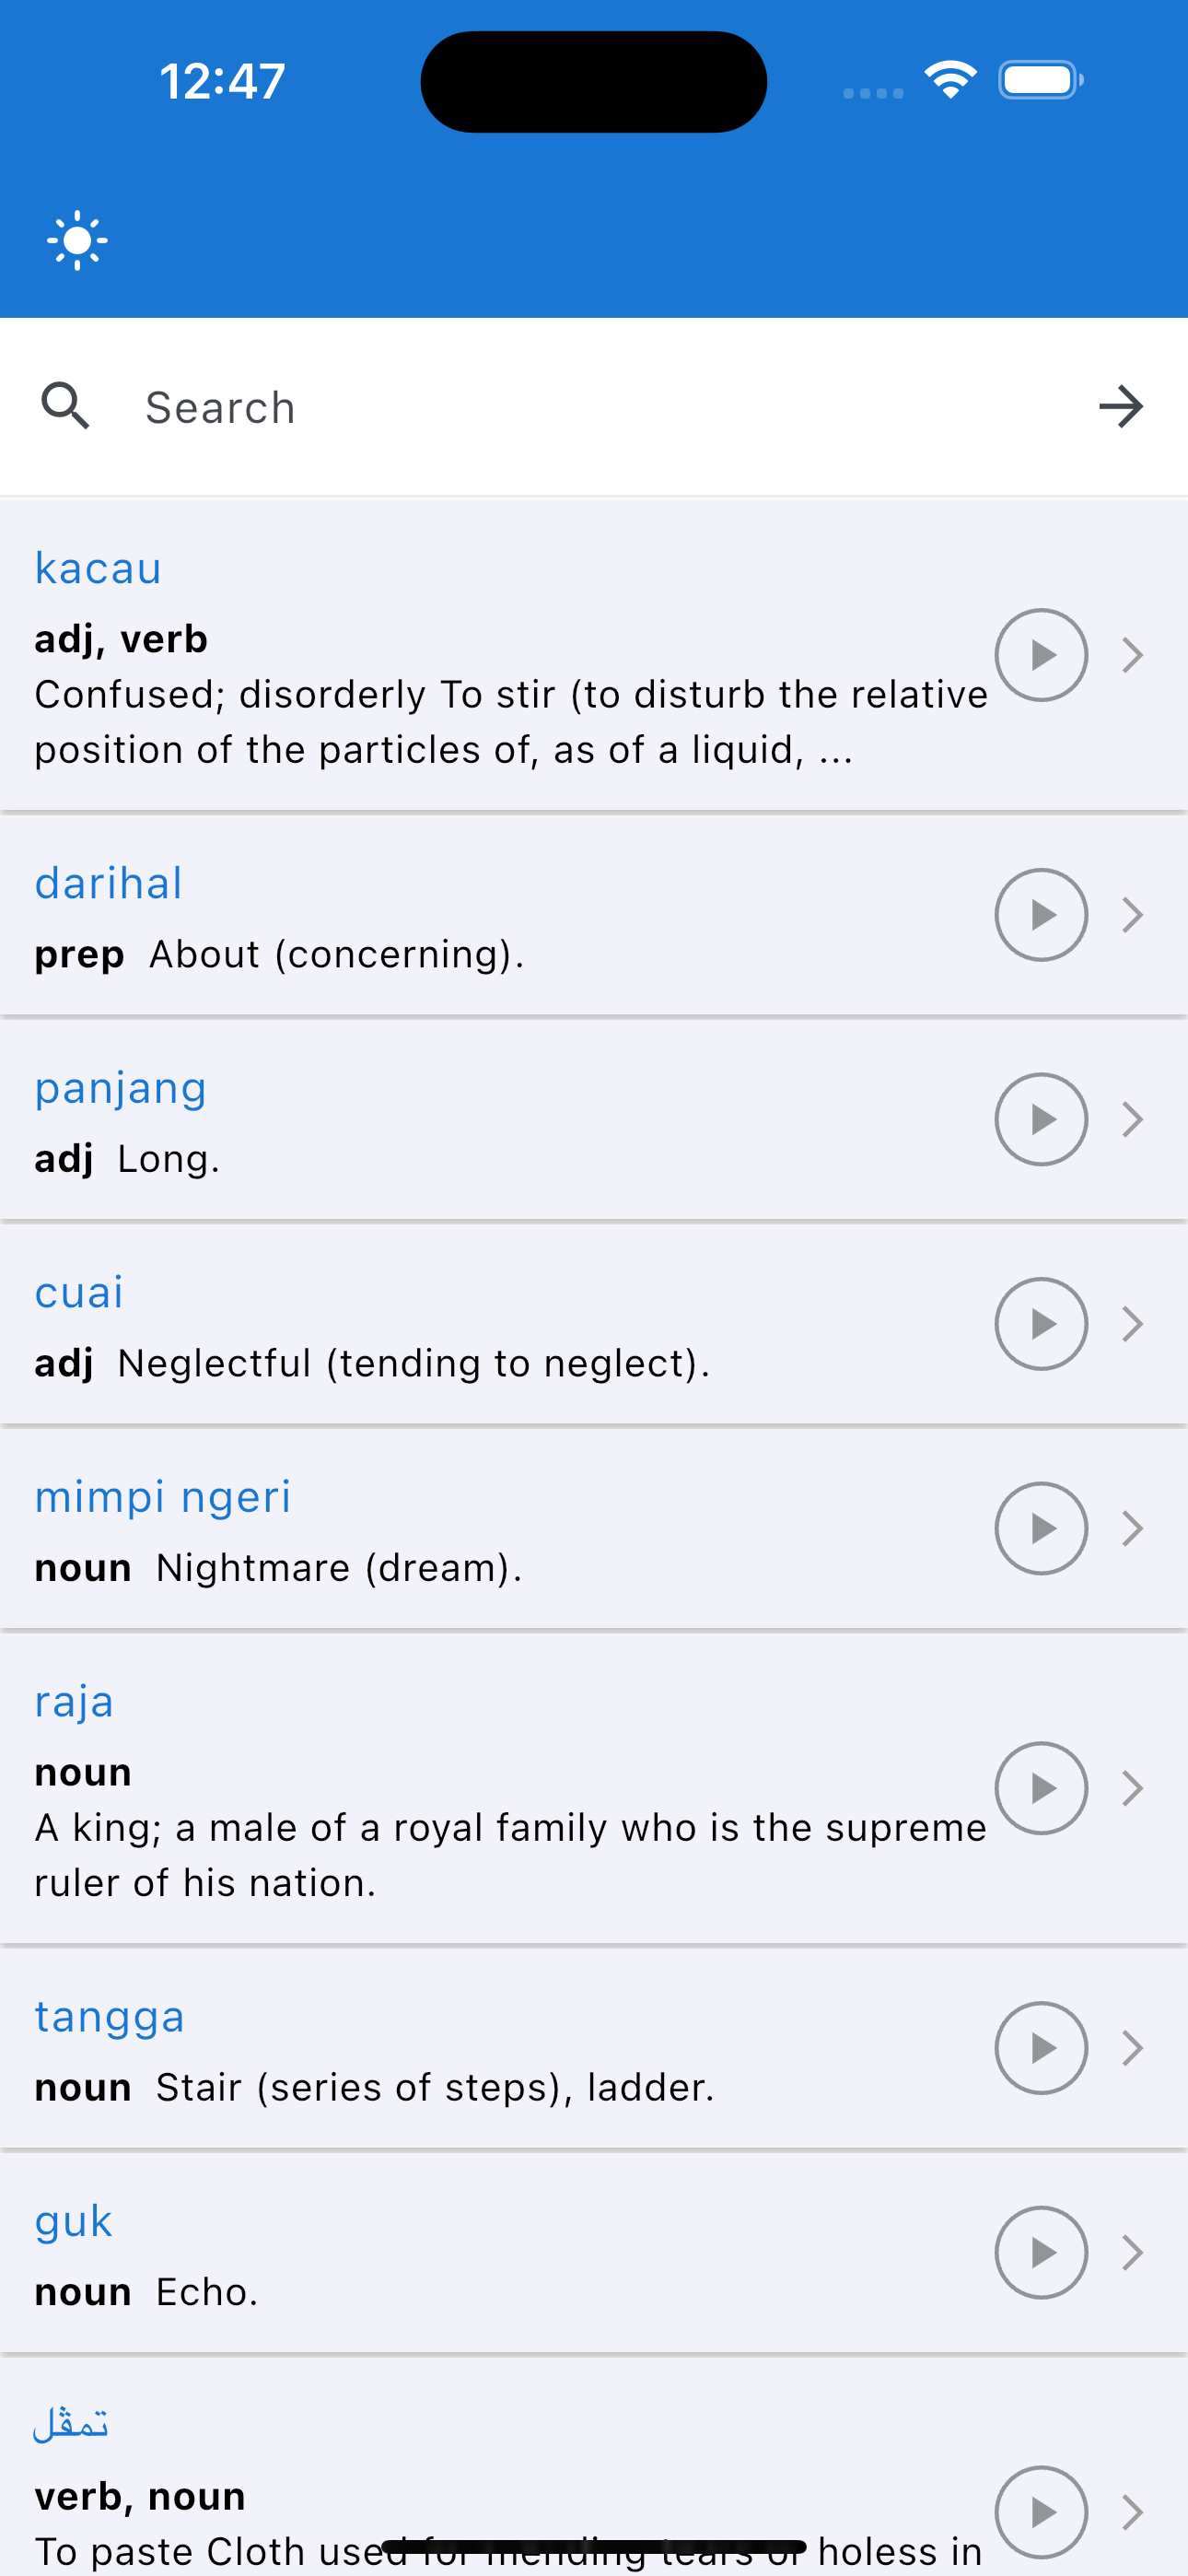
Task: Toggle the light/dark theme sun icon
Action: click(x=77, y=241)
